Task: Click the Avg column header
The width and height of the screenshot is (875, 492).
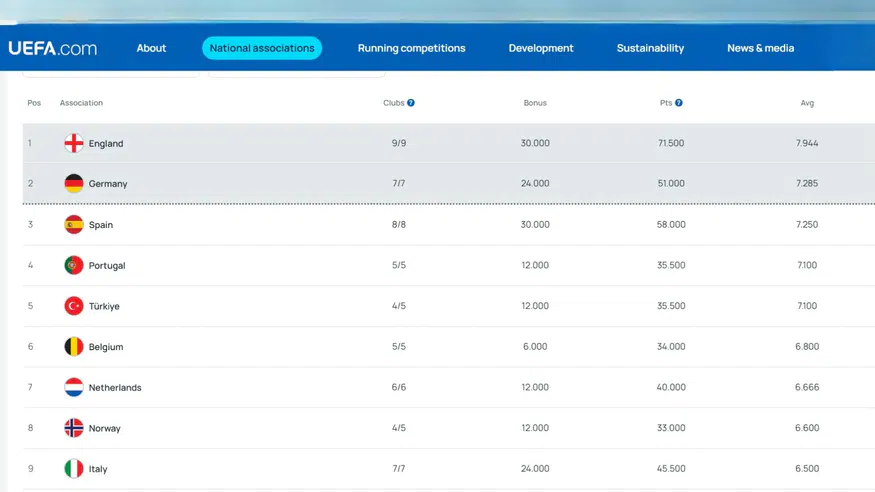Action: 807,103
